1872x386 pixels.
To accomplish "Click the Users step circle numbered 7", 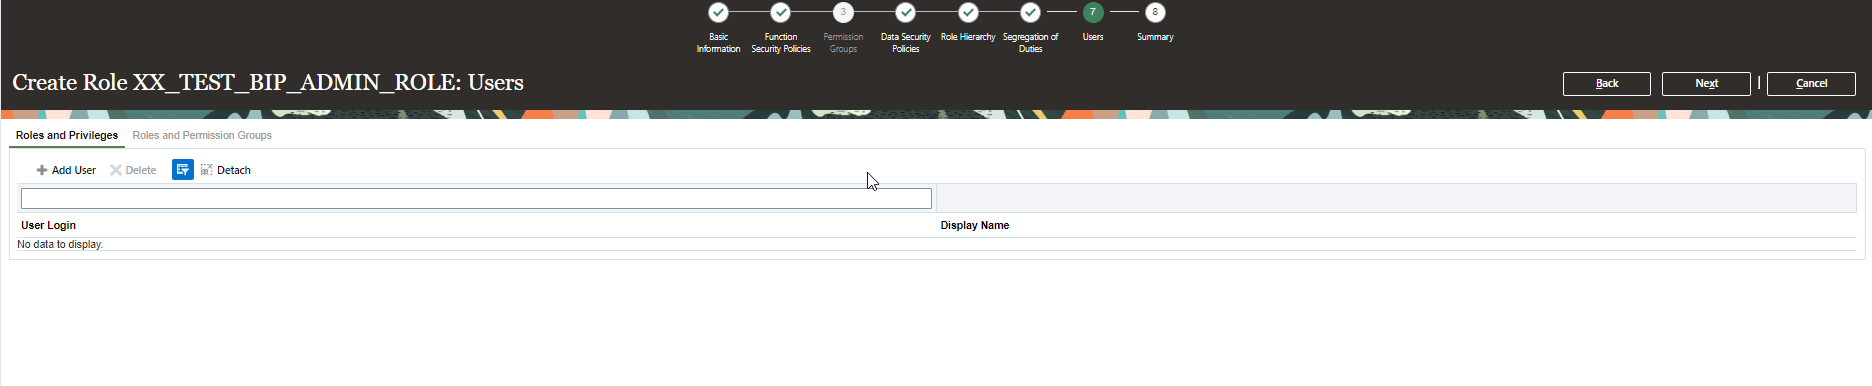I will click(1093, 12).
